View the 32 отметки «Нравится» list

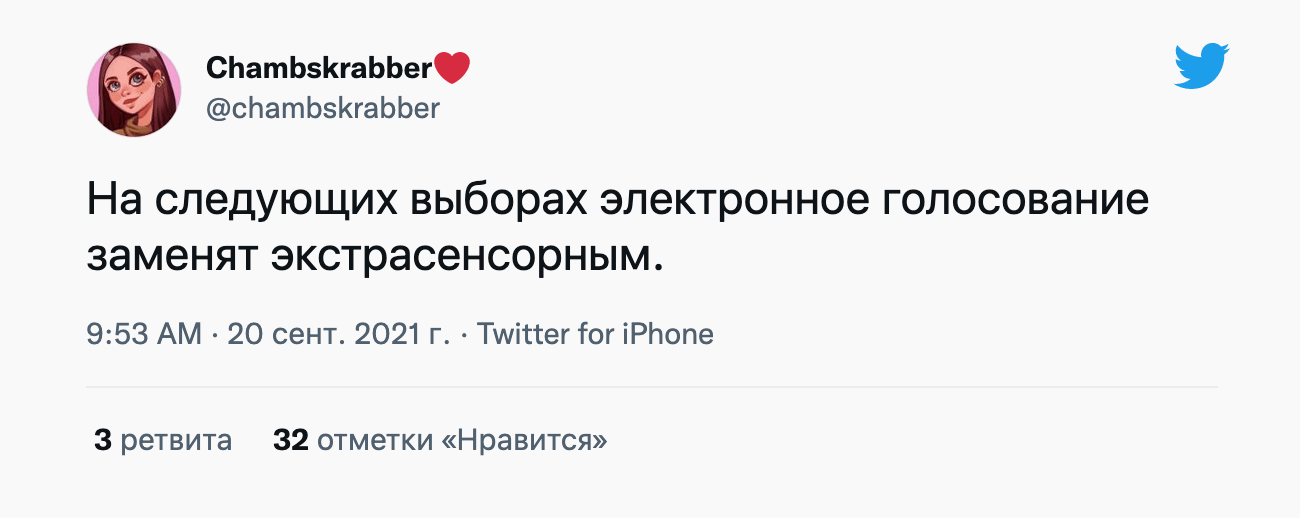pos(440,440)
